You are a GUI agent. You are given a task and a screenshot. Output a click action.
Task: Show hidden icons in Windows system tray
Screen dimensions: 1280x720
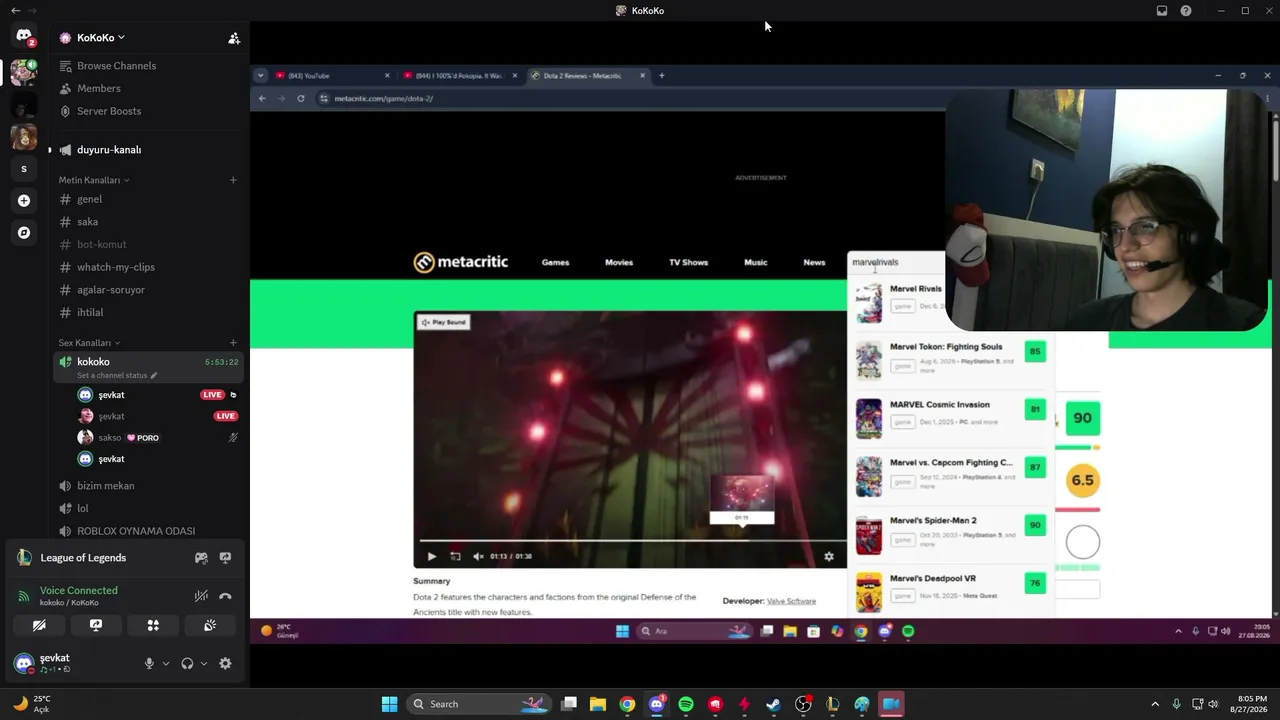1155,704
